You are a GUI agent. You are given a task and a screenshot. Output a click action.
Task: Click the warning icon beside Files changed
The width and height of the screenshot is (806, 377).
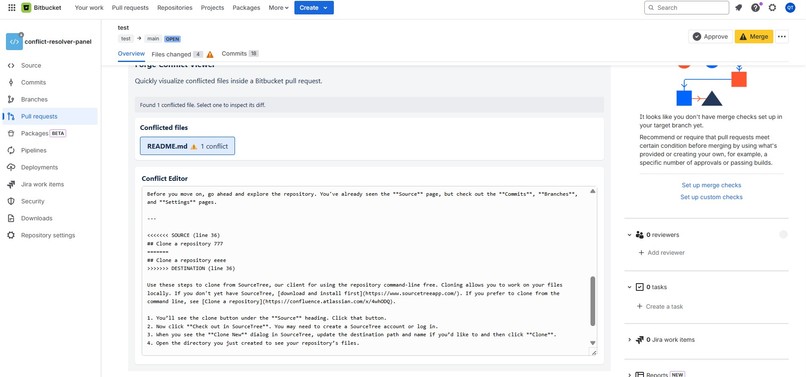tap(210, 55)
